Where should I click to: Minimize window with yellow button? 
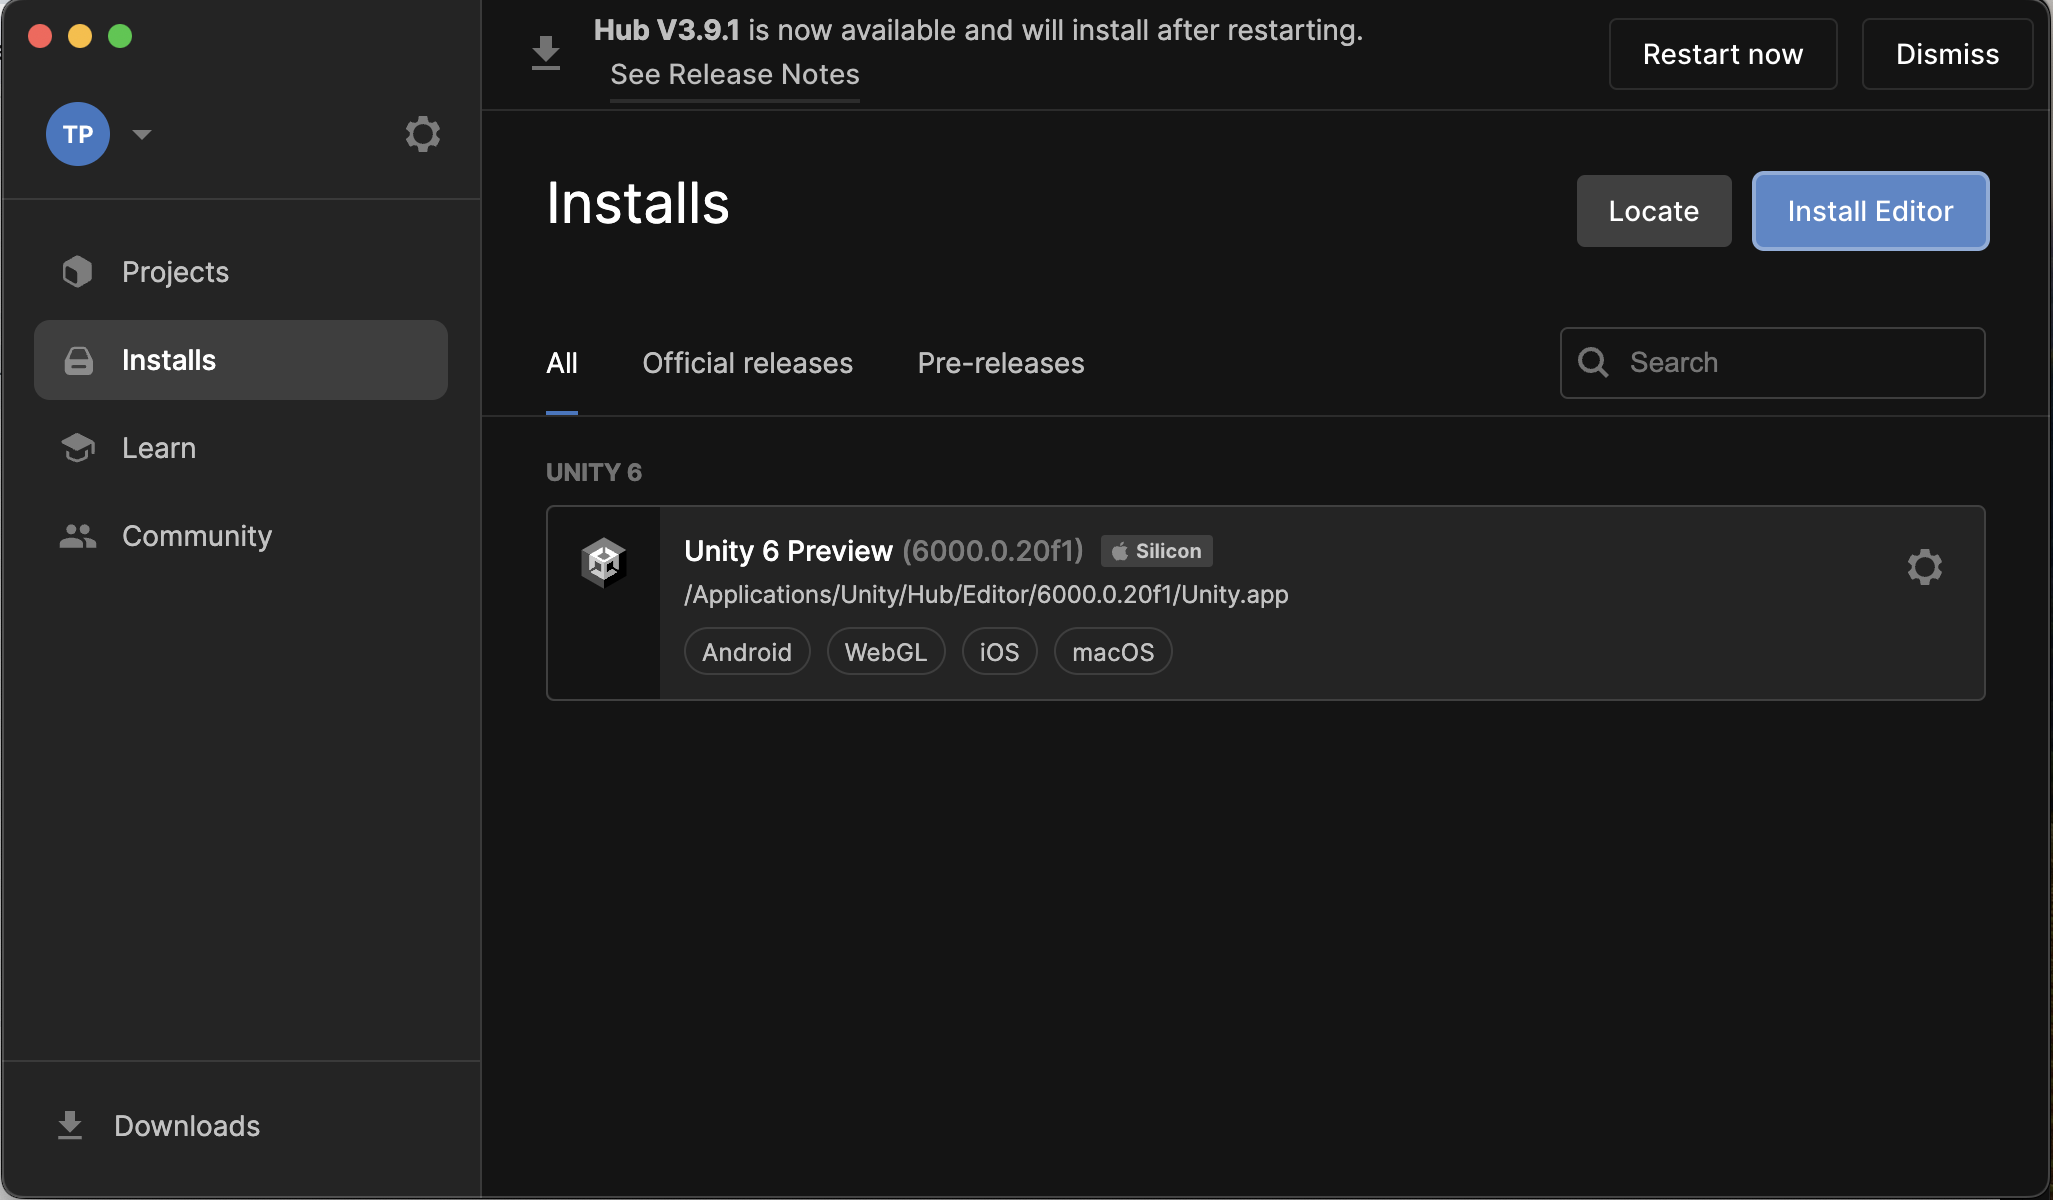point(80,36)
